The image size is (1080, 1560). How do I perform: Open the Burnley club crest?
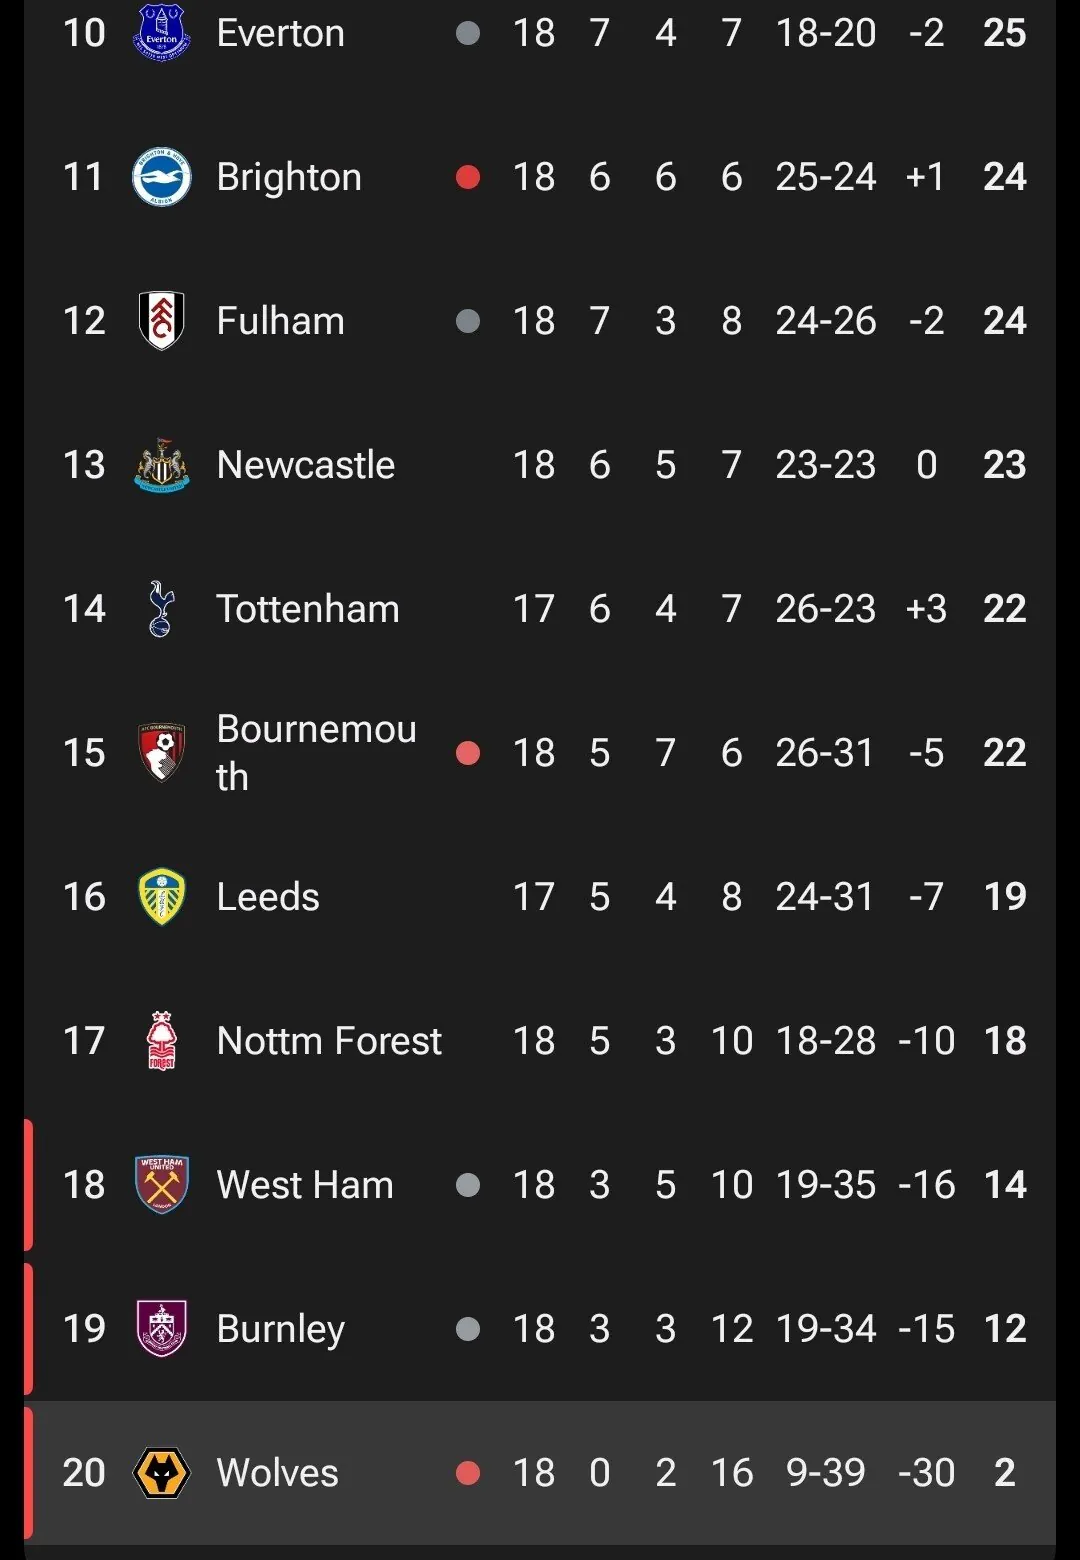[161, 1329]
